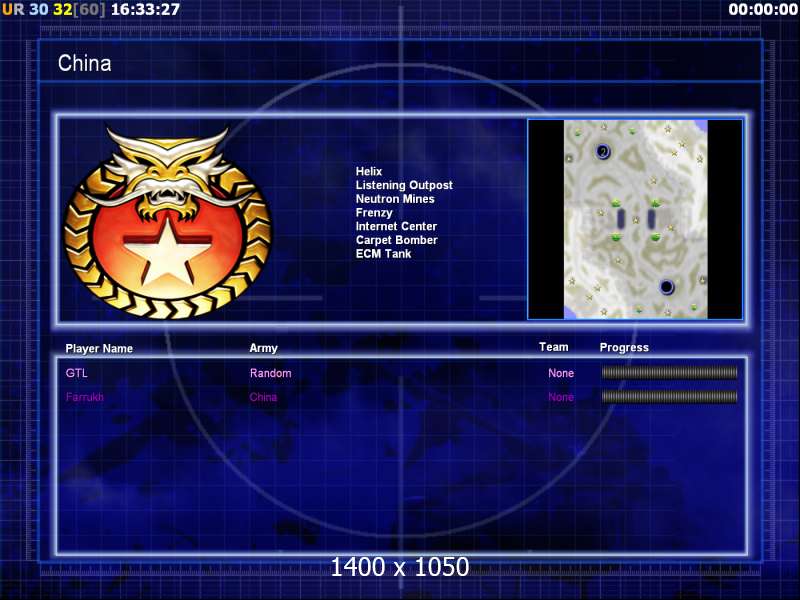Click the Frenzy entry

click(374, 213)
